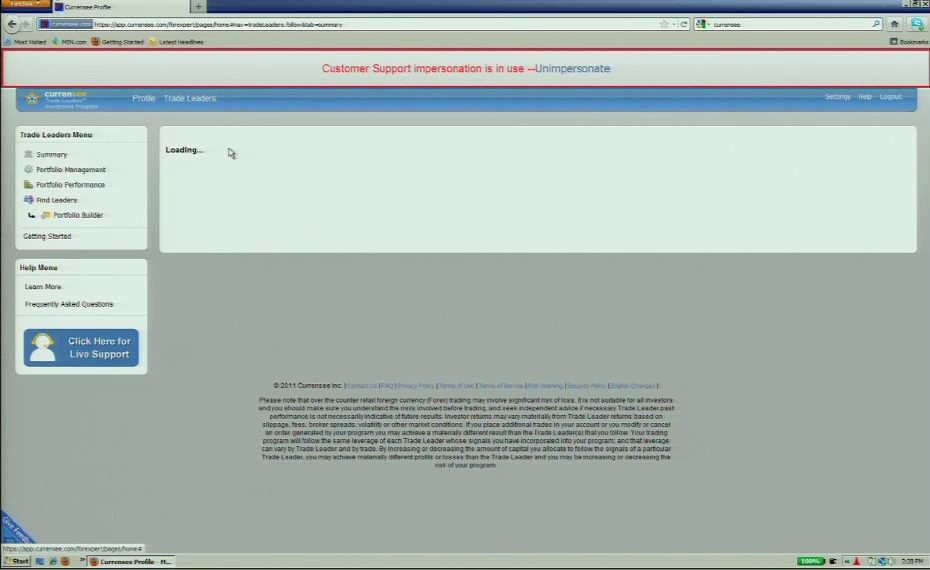Click the taskbar clock
Viewport: 930px width, 570px height.
coord(912,561)
